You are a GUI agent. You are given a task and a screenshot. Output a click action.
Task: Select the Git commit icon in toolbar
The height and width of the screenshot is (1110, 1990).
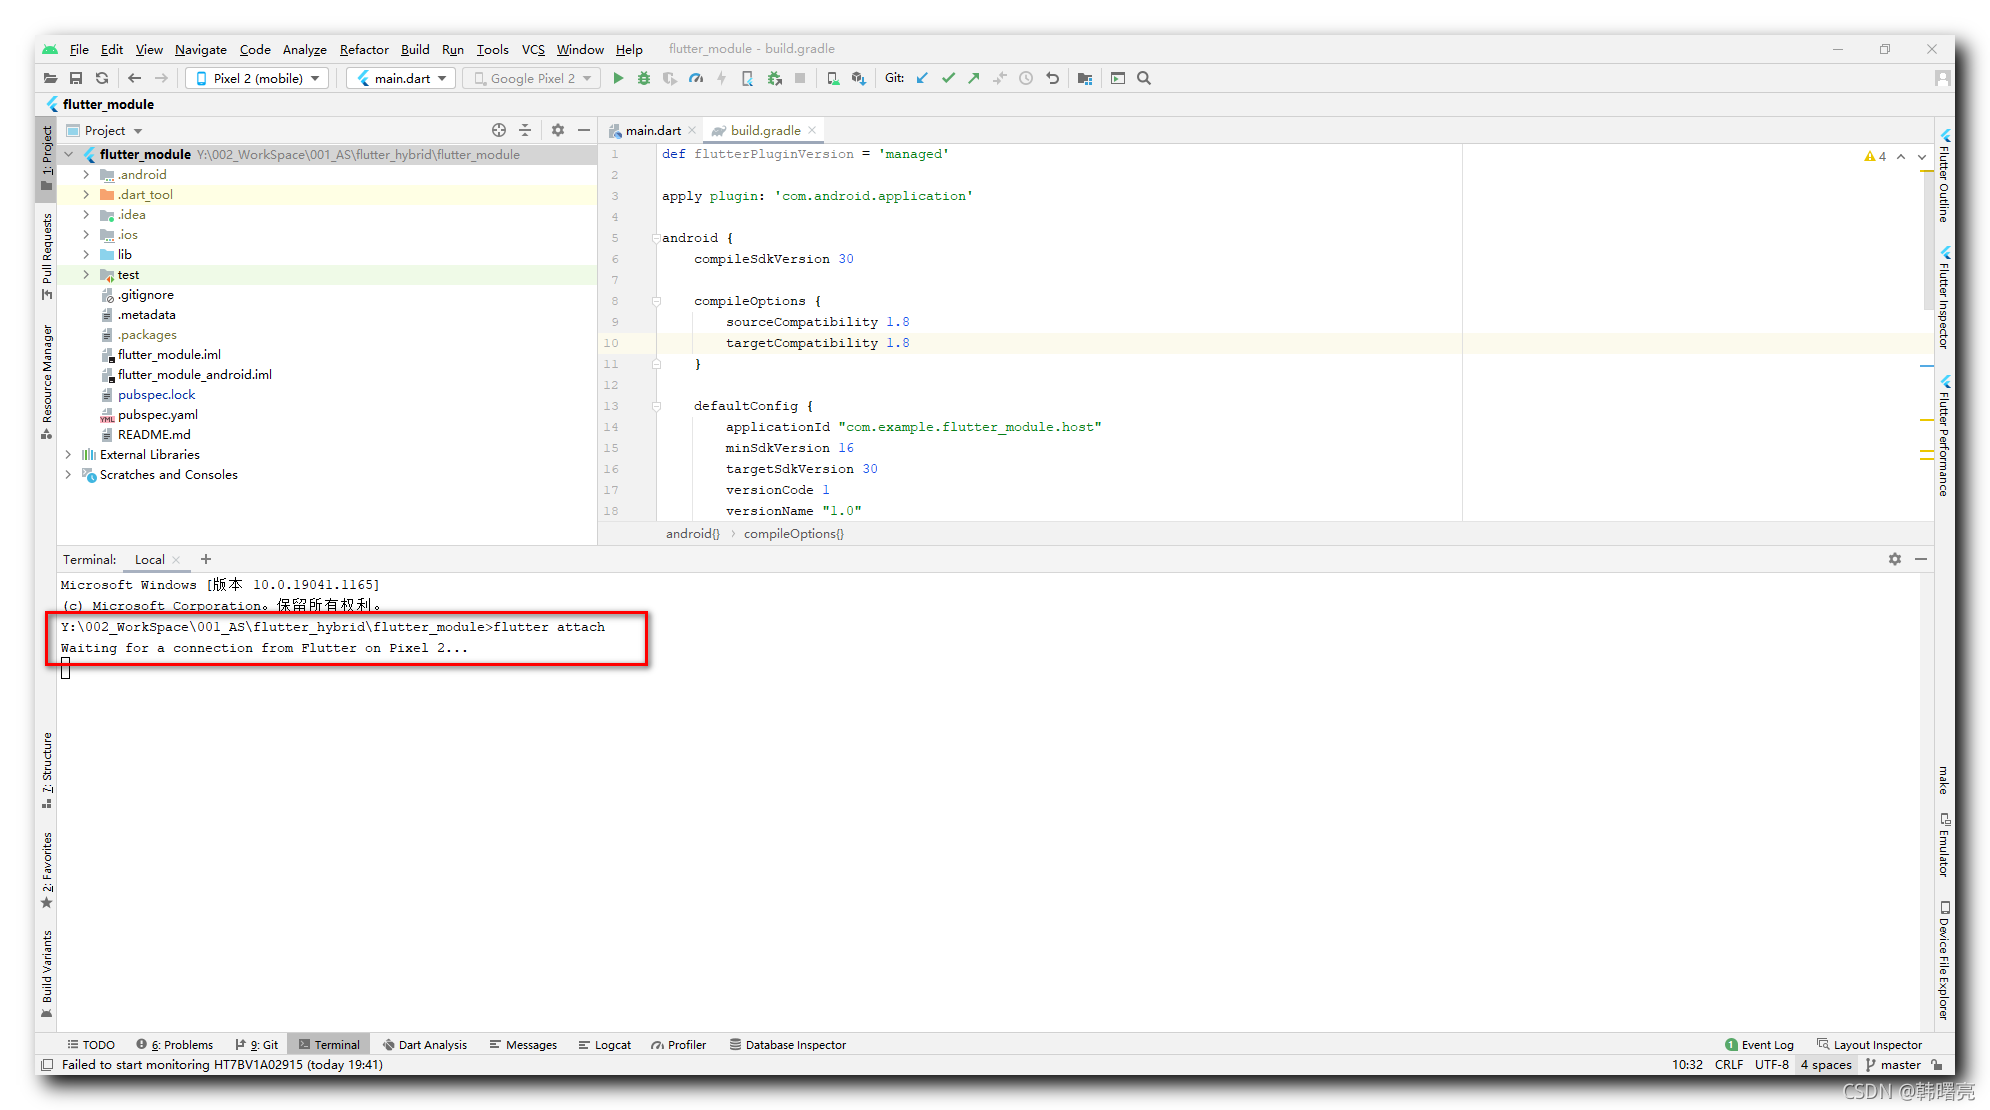[949, 78]
